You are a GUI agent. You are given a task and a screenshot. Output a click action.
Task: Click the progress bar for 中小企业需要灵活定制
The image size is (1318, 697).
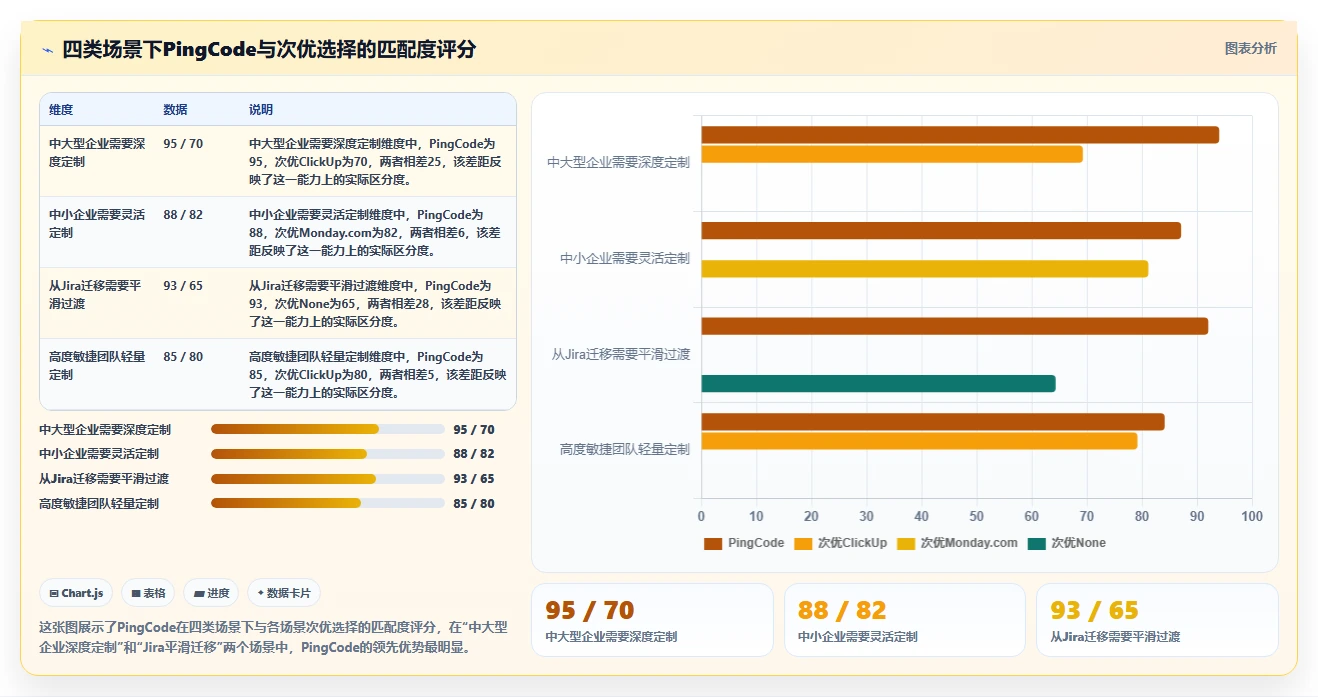coord(328,454)
